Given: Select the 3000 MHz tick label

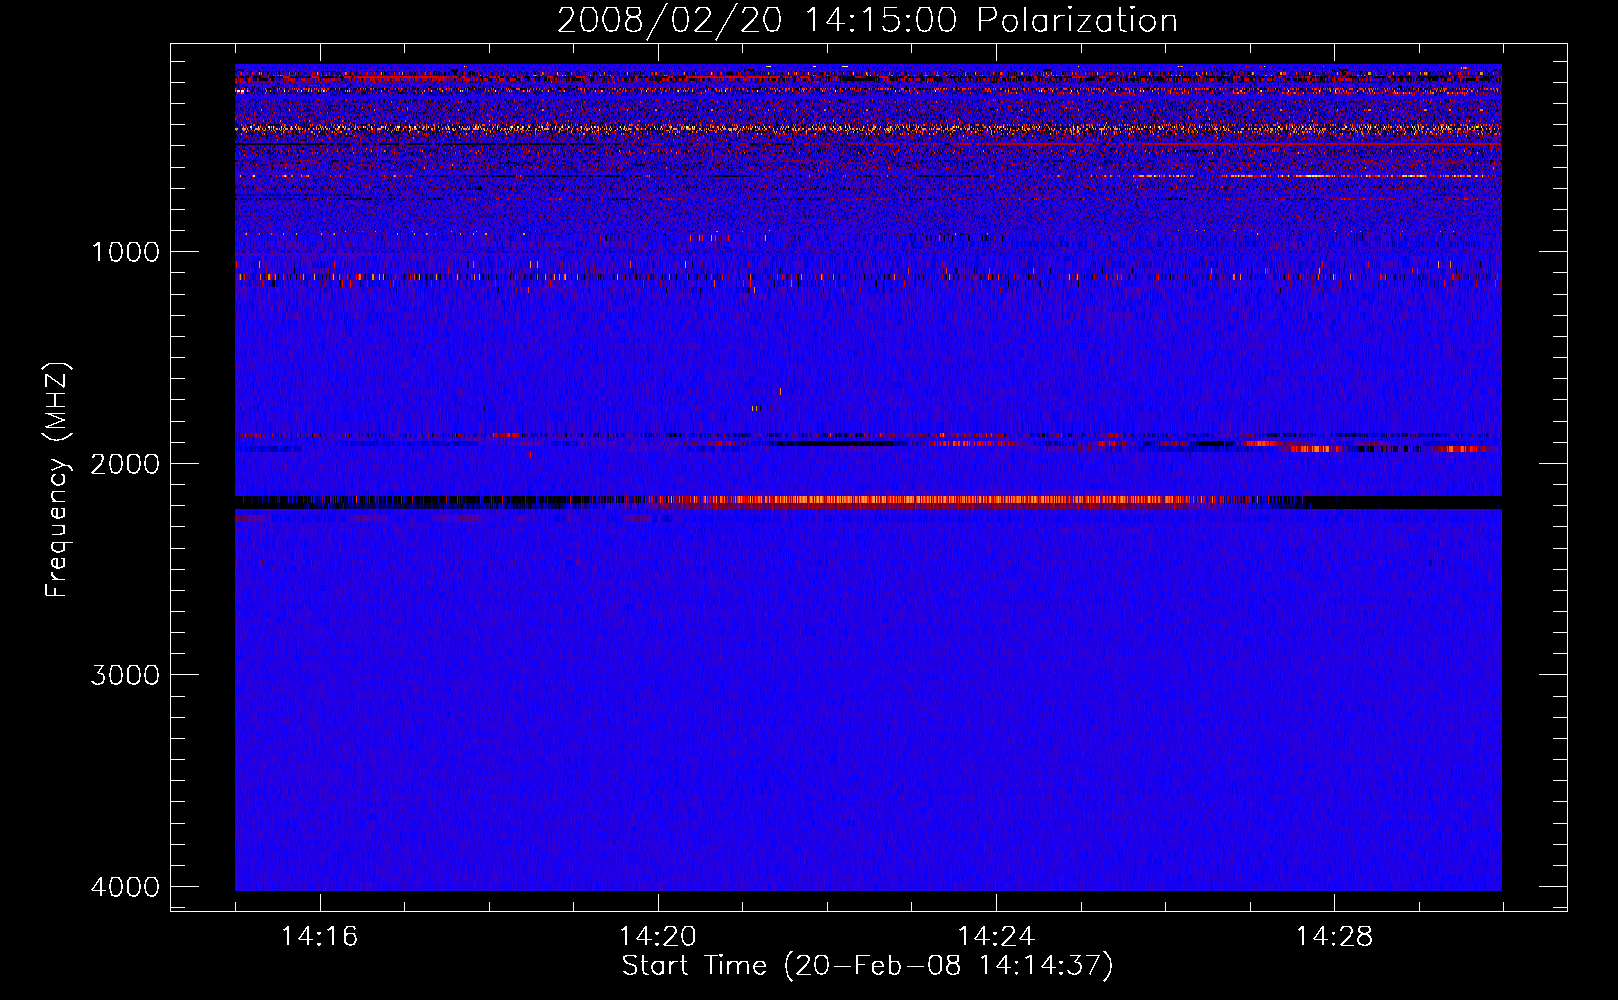Looking at the screenshot, I should point(125,675).
